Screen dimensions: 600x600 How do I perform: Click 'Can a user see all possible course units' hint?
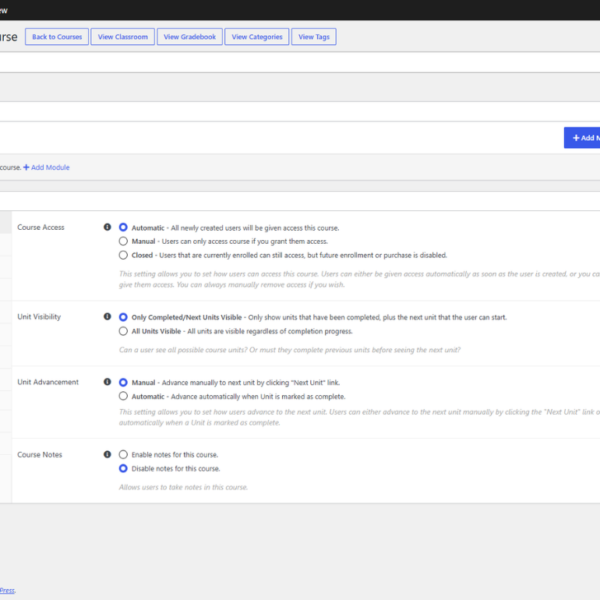(x=290, y=350)
